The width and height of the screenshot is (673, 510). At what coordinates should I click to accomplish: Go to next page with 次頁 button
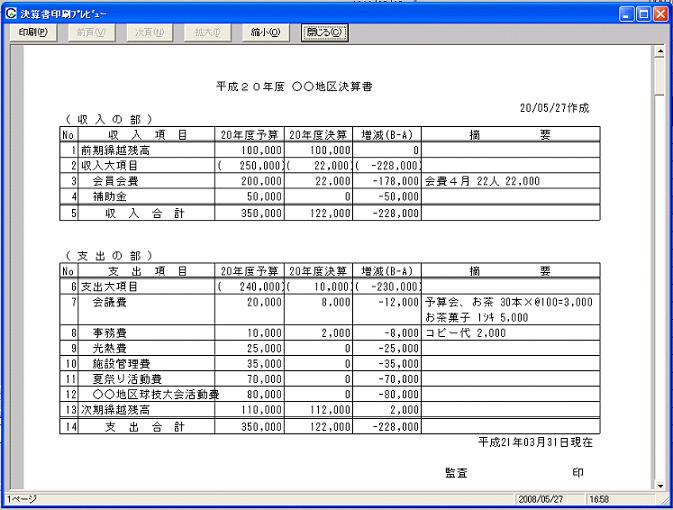(148, 32)
